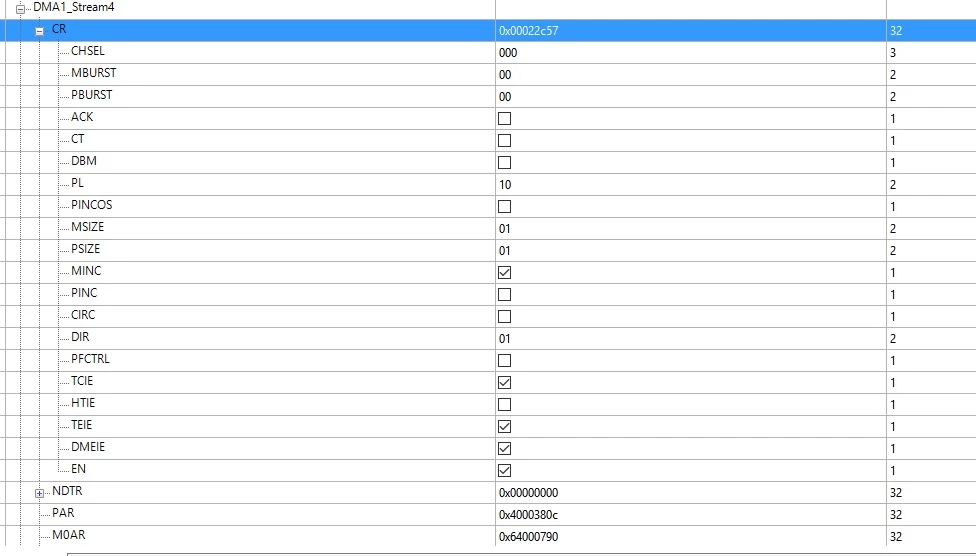Click the PAR value 0x4000380c

528,515
